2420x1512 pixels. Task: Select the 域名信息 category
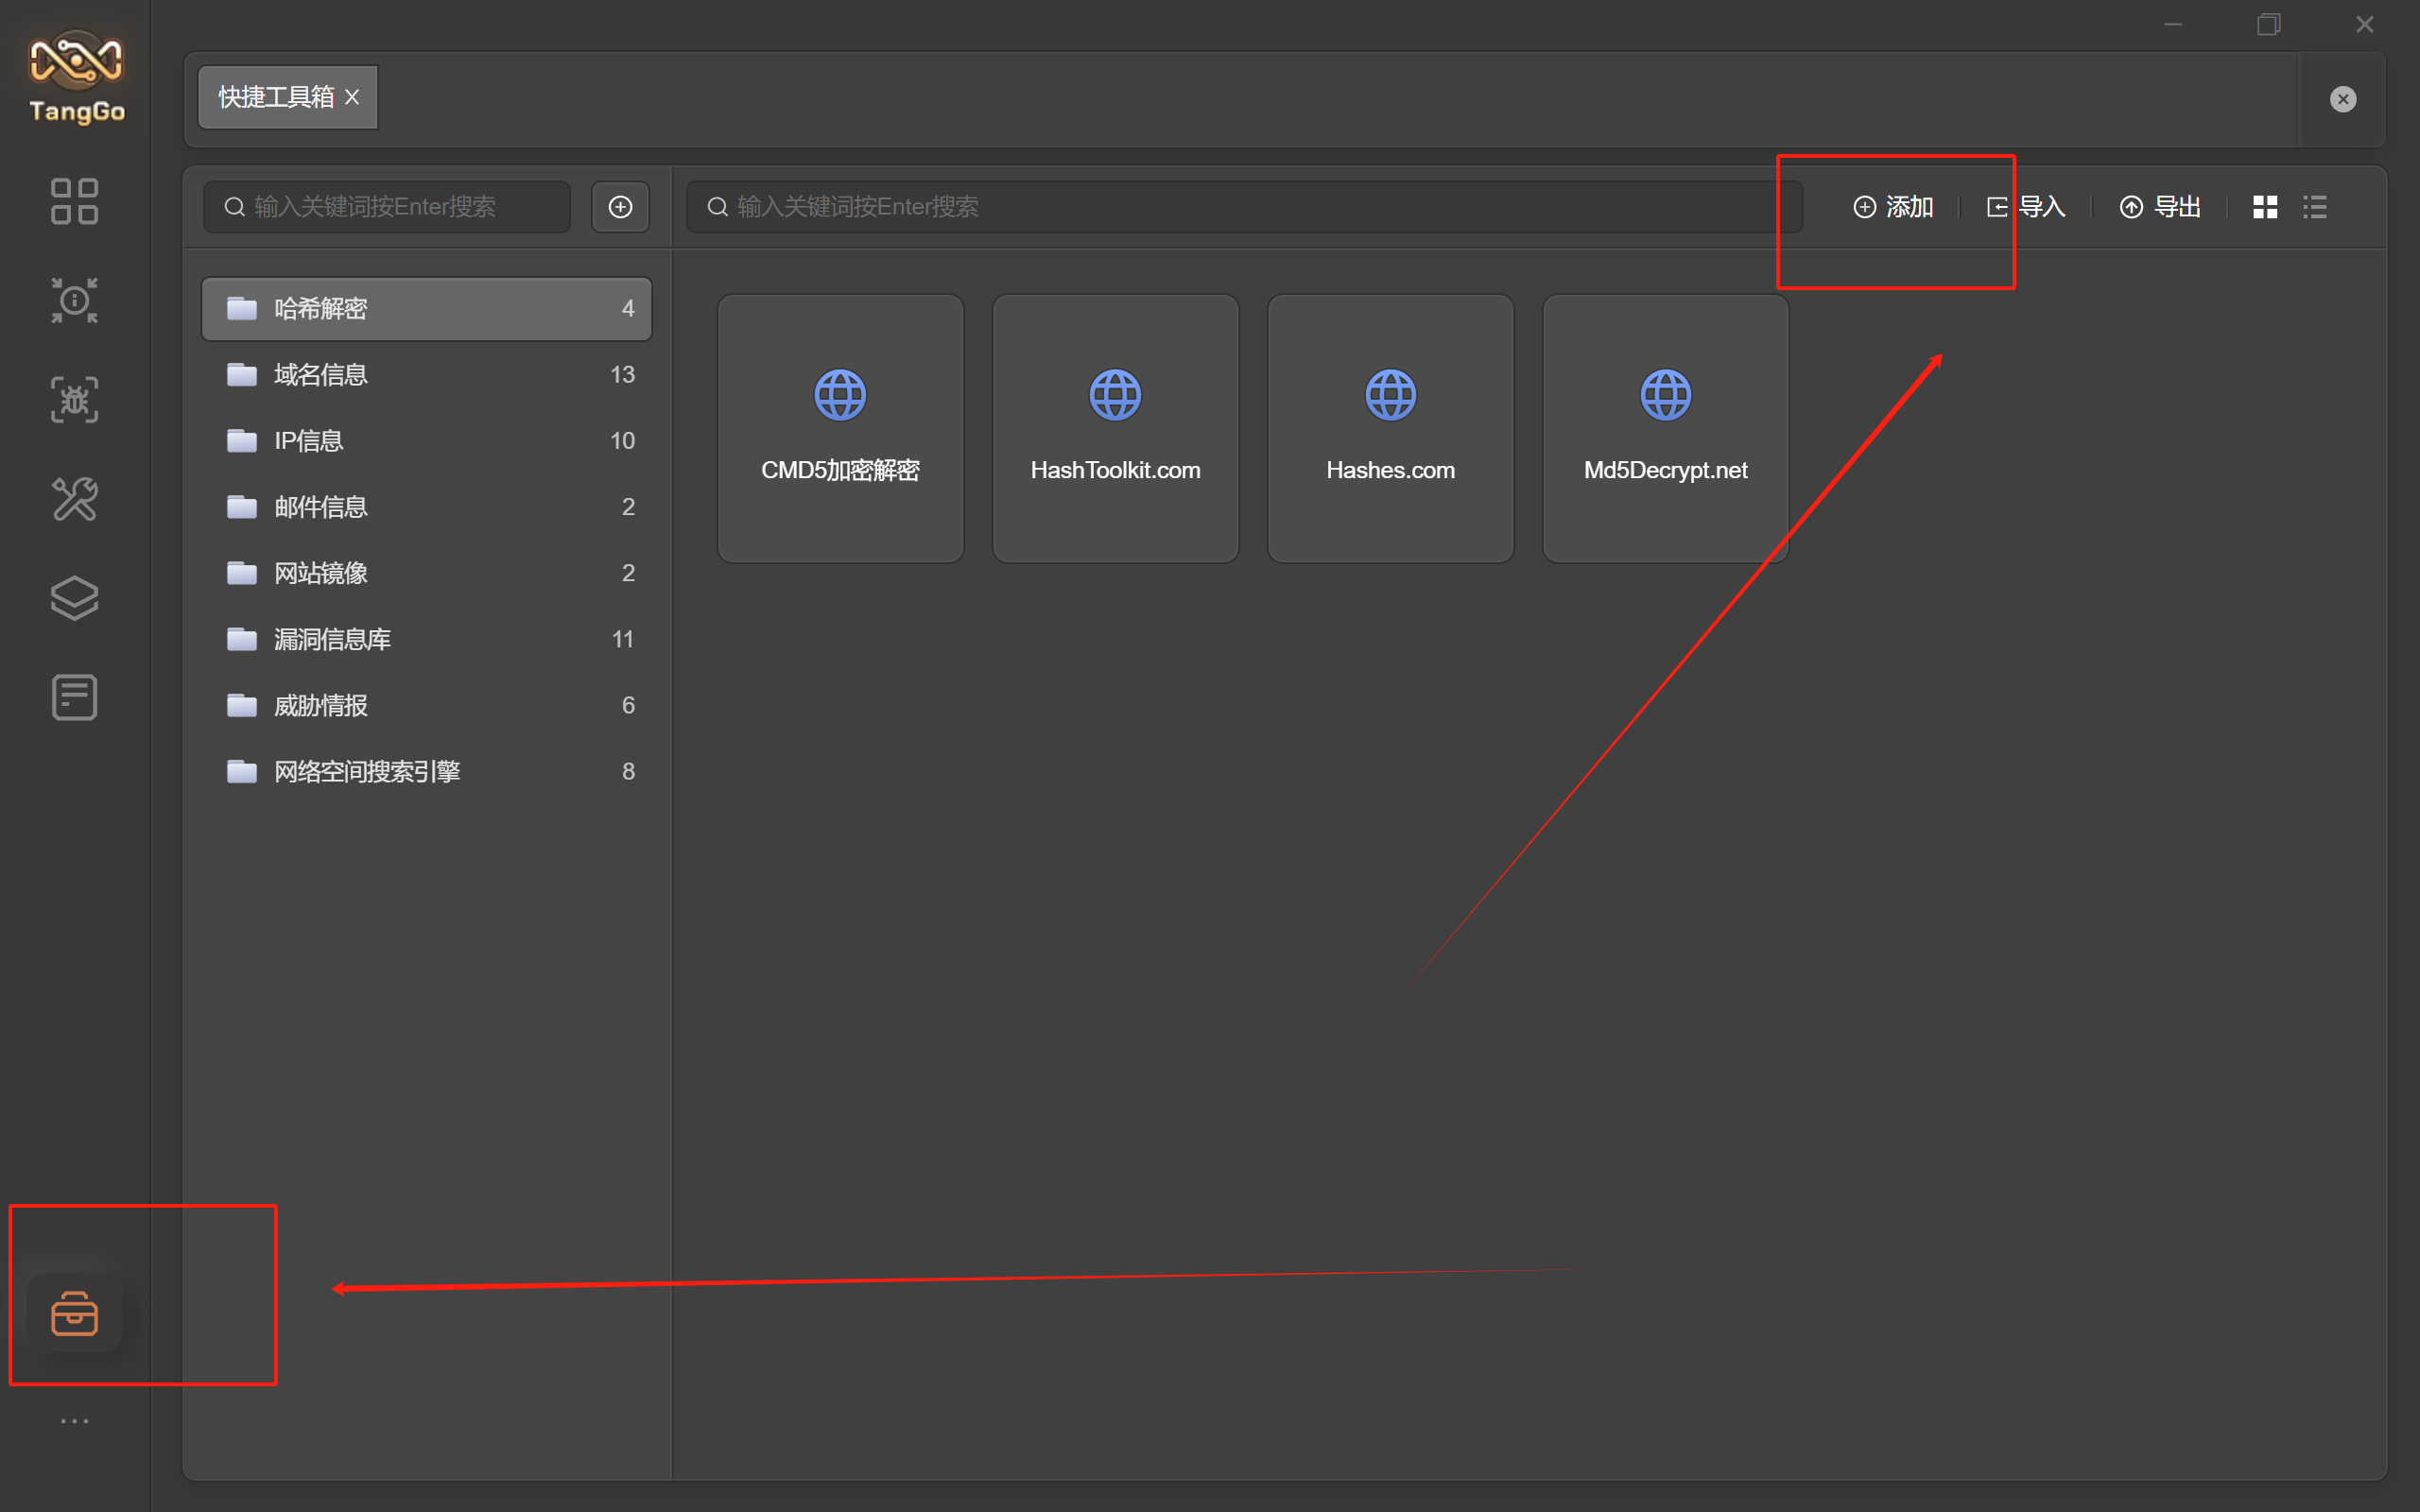click(x=427, y=375)
